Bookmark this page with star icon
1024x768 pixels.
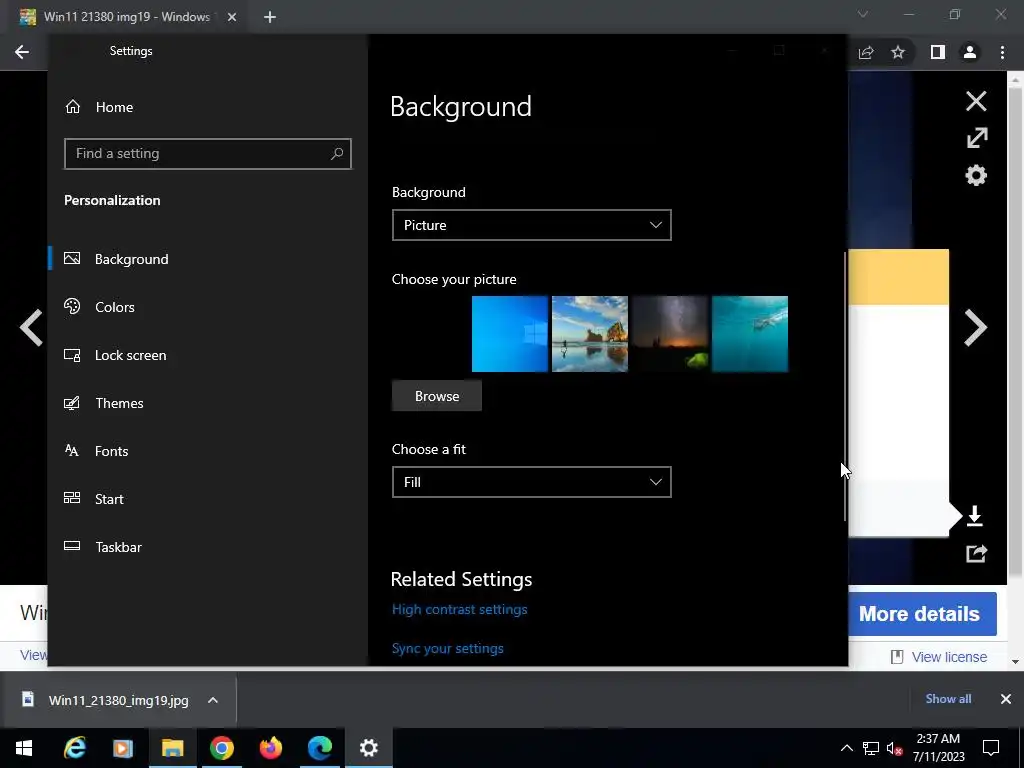pos(898,52)
